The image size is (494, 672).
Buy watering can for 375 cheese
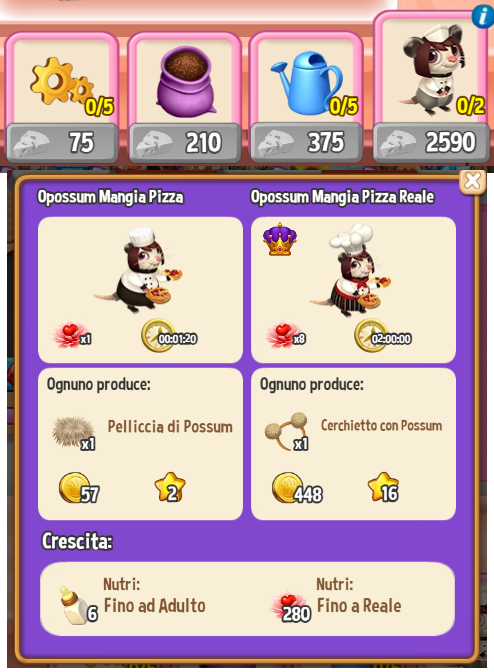(306, 143)
